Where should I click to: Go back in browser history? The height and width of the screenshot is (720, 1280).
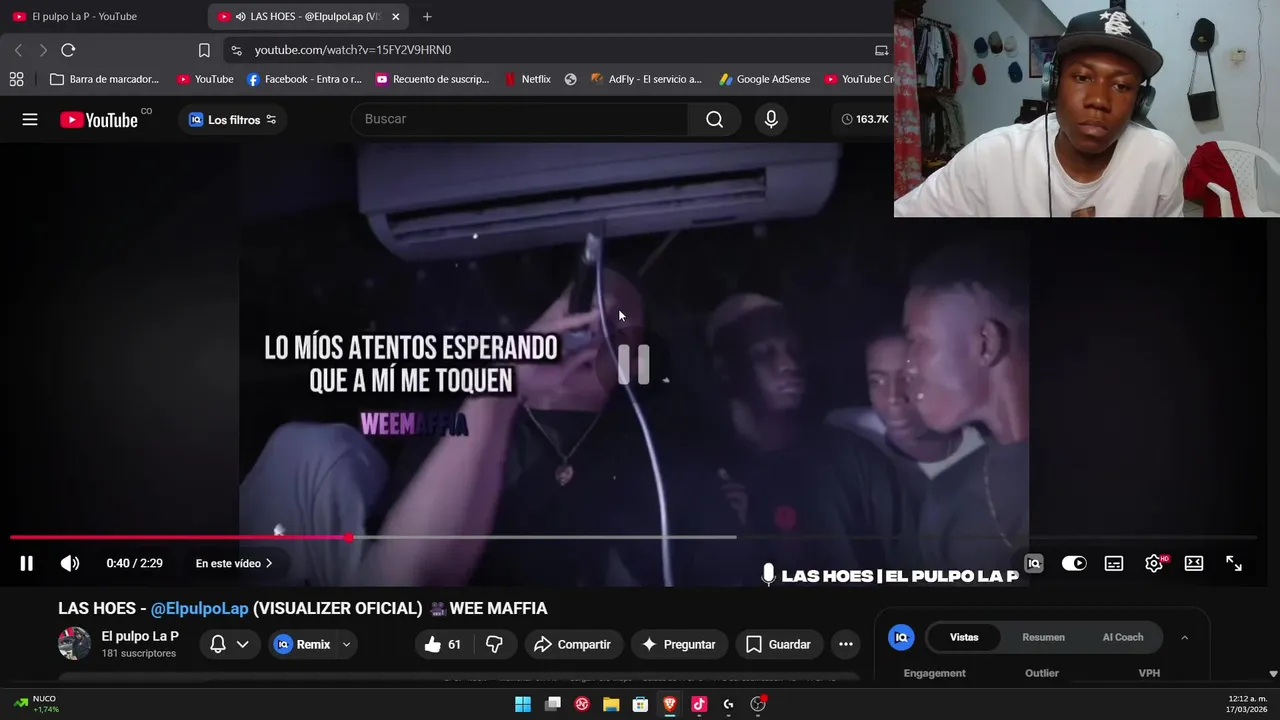[x=18, y=50]
